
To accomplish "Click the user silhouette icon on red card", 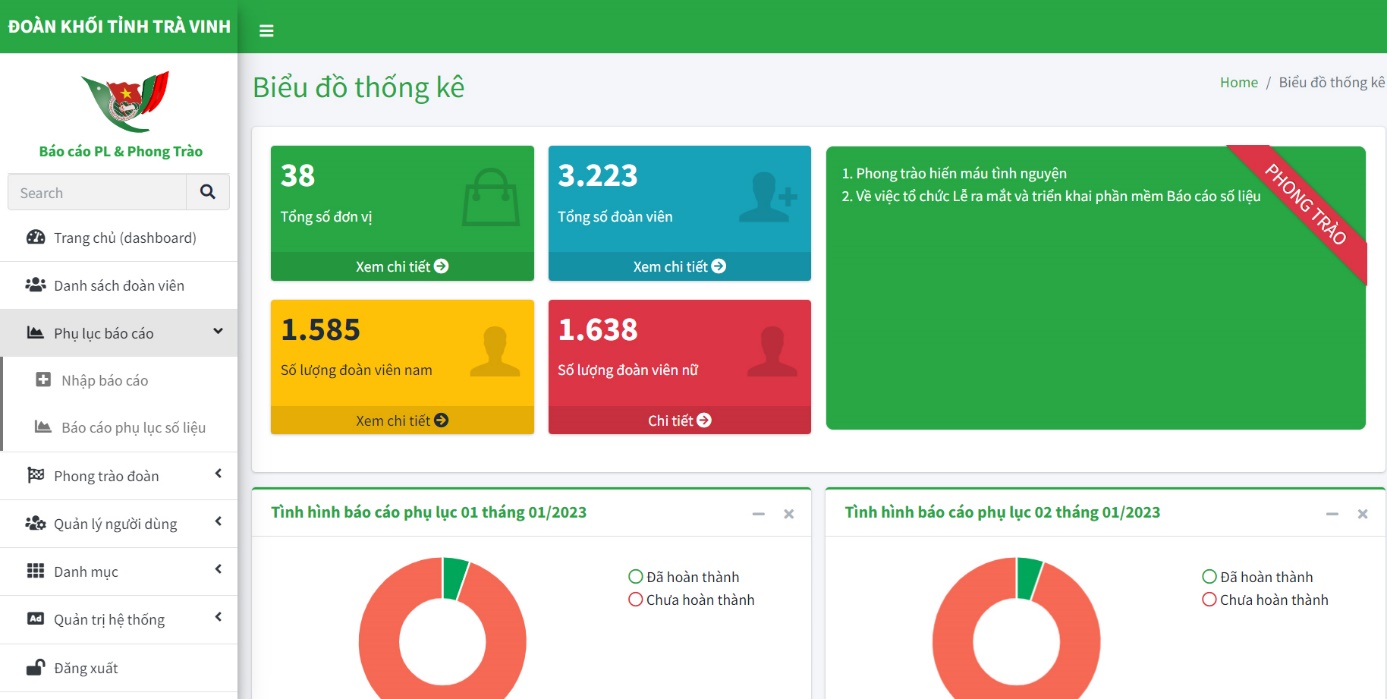I will click(x=771, y=351).
